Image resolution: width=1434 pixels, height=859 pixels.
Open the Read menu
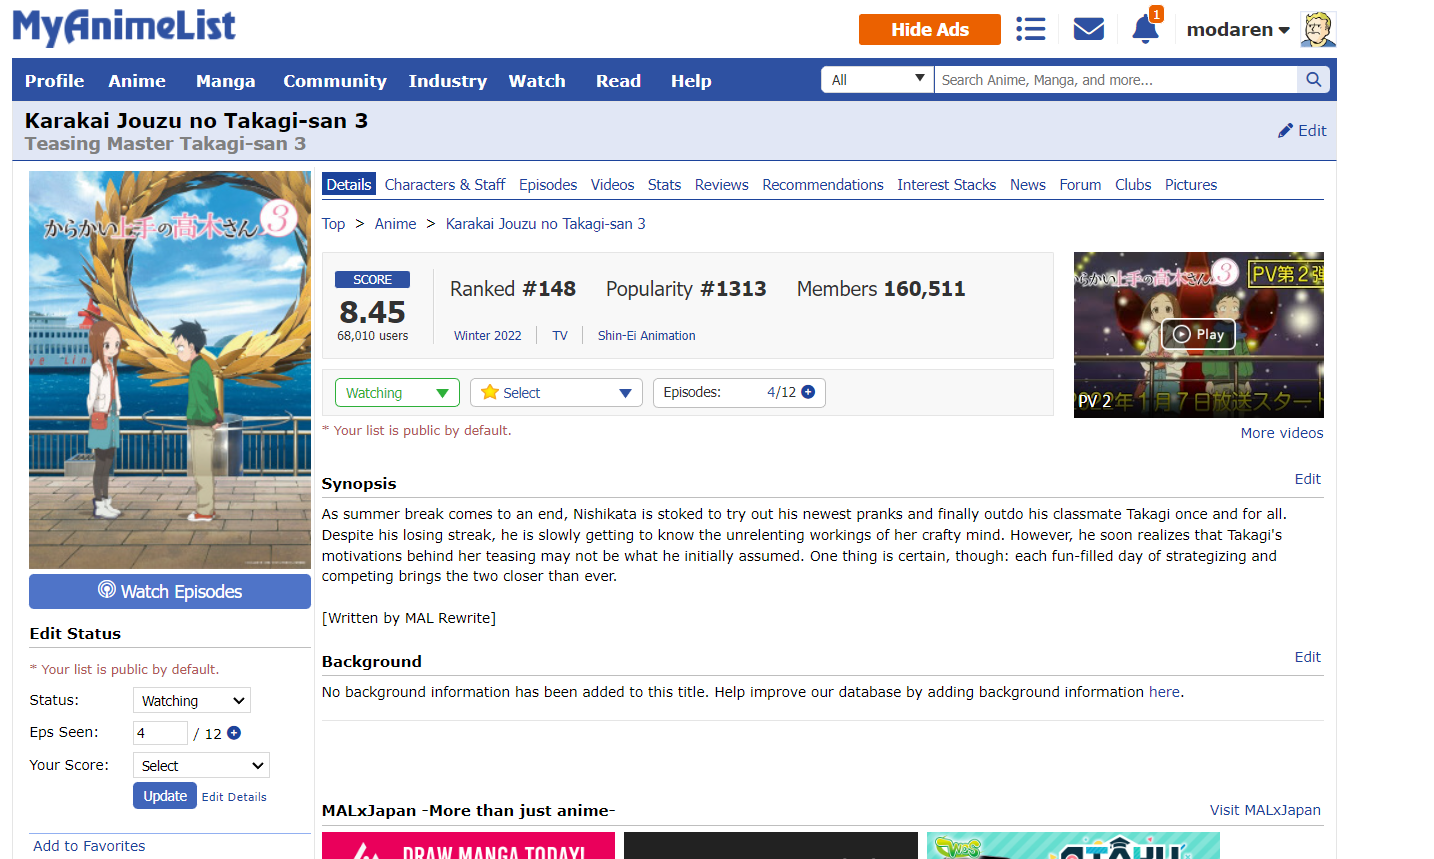point(618,81)
